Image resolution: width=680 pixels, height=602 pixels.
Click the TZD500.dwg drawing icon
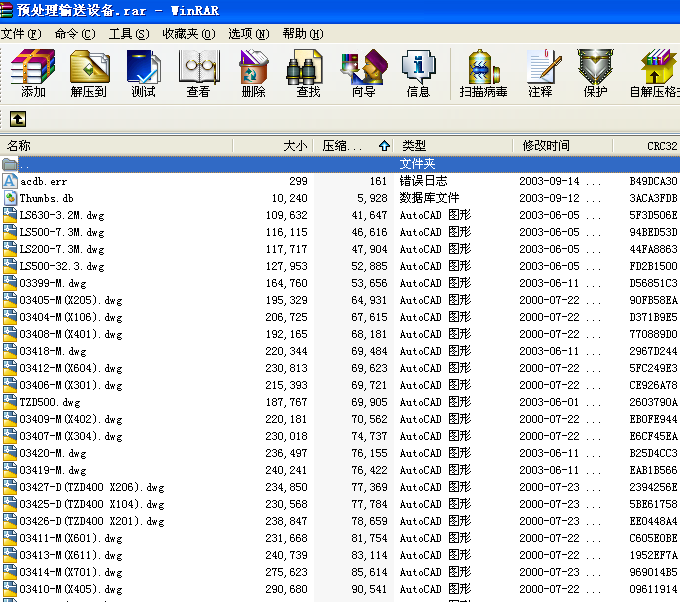pos(10,402)
